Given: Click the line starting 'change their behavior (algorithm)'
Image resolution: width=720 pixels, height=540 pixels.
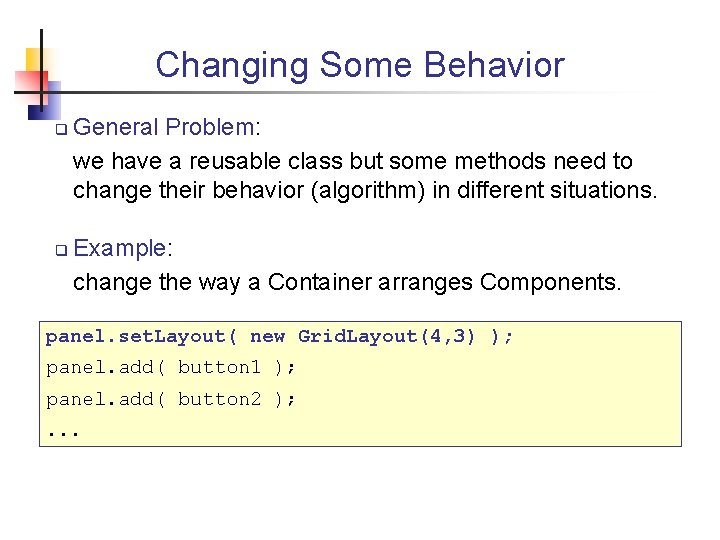Looking at the screenshot, I should click(365, 190).
